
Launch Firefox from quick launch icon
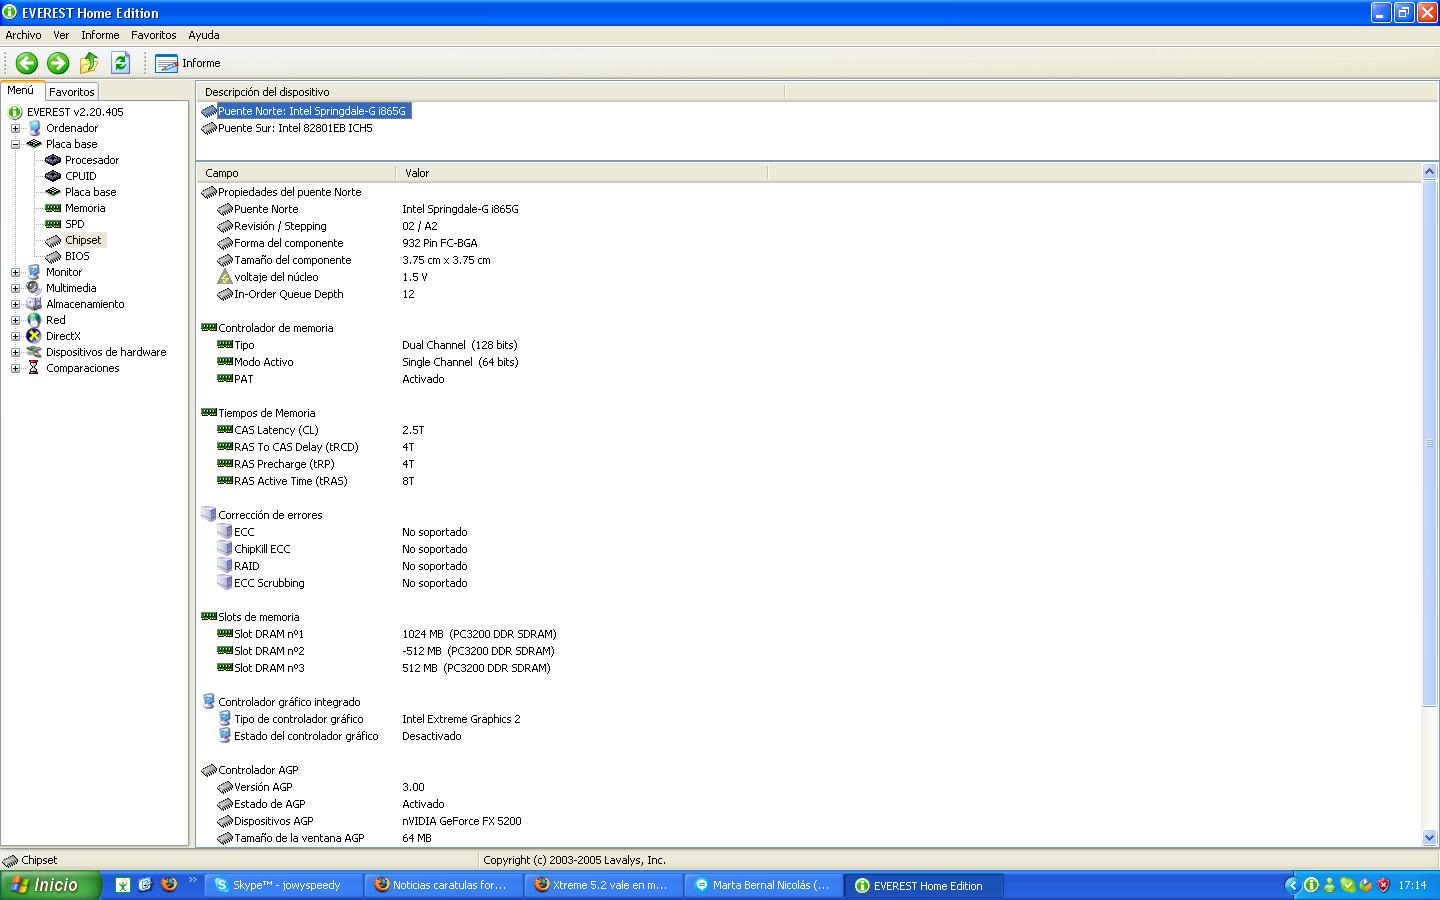(168, 885)
